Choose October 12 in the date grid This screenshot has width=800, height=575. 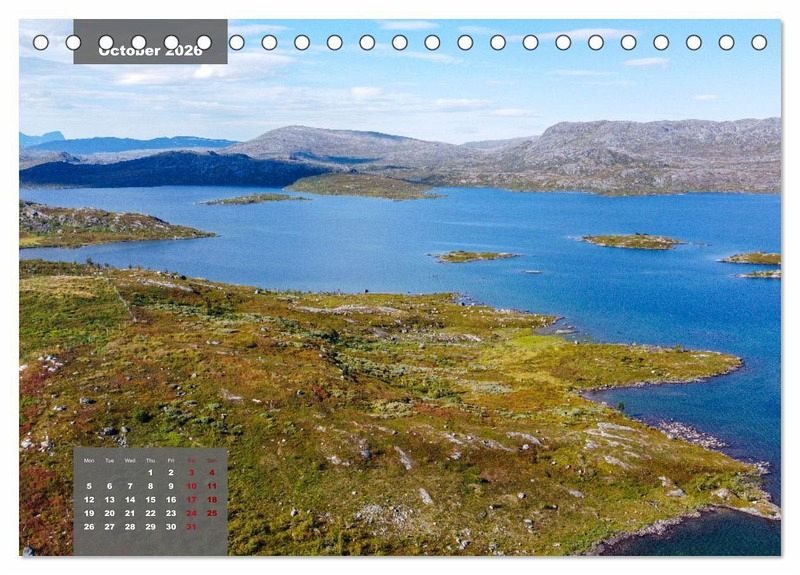point(89,499)
